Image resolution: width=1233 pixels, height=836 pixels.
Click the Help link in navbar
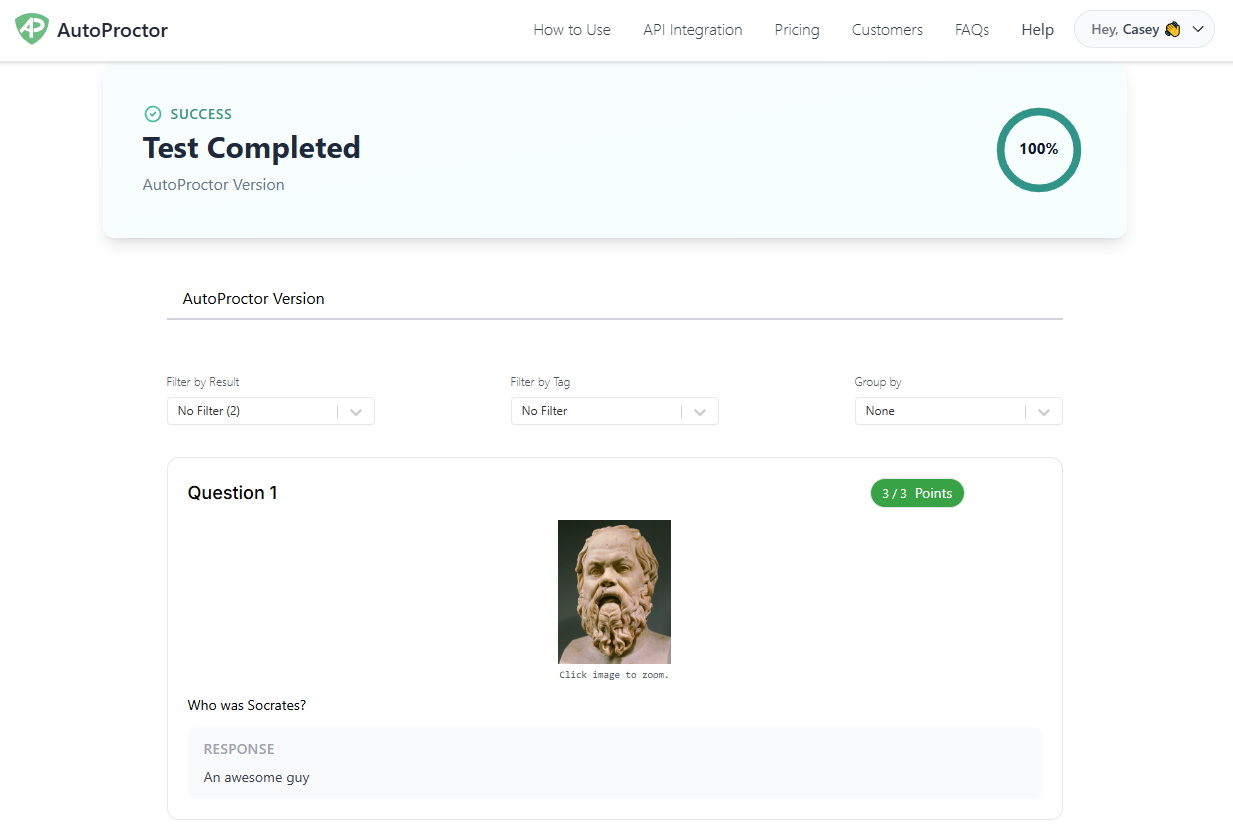point(1037,30)
